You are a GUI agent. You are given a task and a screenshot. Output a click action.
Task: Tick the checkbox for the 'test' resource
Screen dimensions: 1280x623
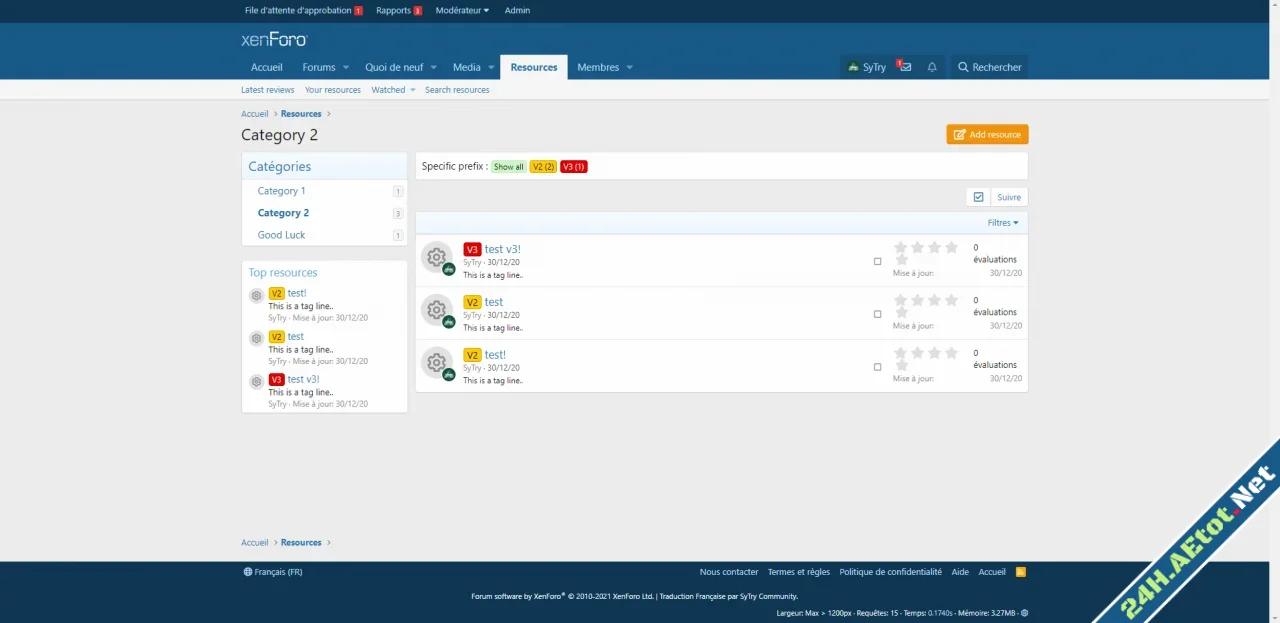(x=877, y=314)
